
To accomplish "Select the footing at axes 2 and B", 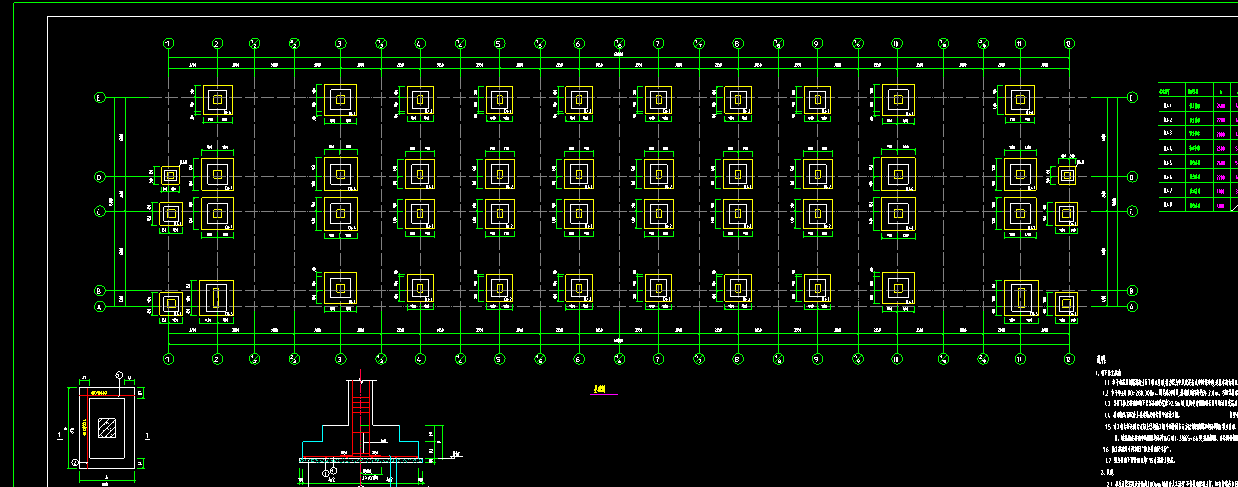I will tap(217, 296).
